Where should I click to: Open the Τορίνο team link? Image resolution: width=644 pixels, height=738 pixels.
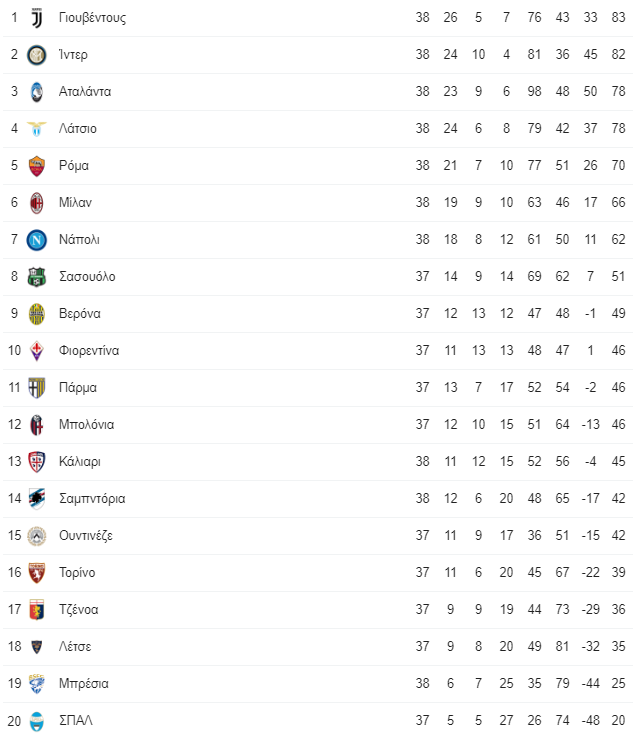[x=77, y=573]
